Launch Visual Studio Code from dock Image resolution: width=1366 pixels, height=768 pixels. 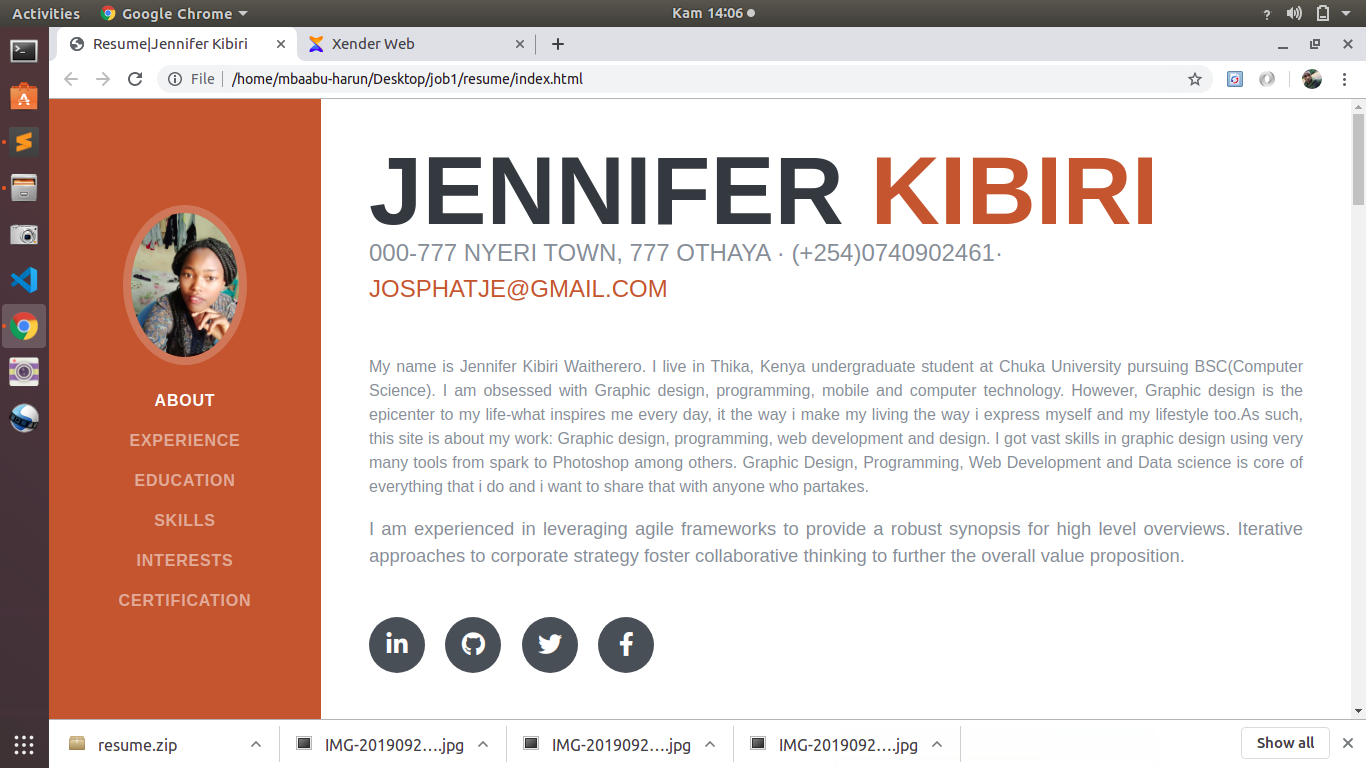click(24, 280)
